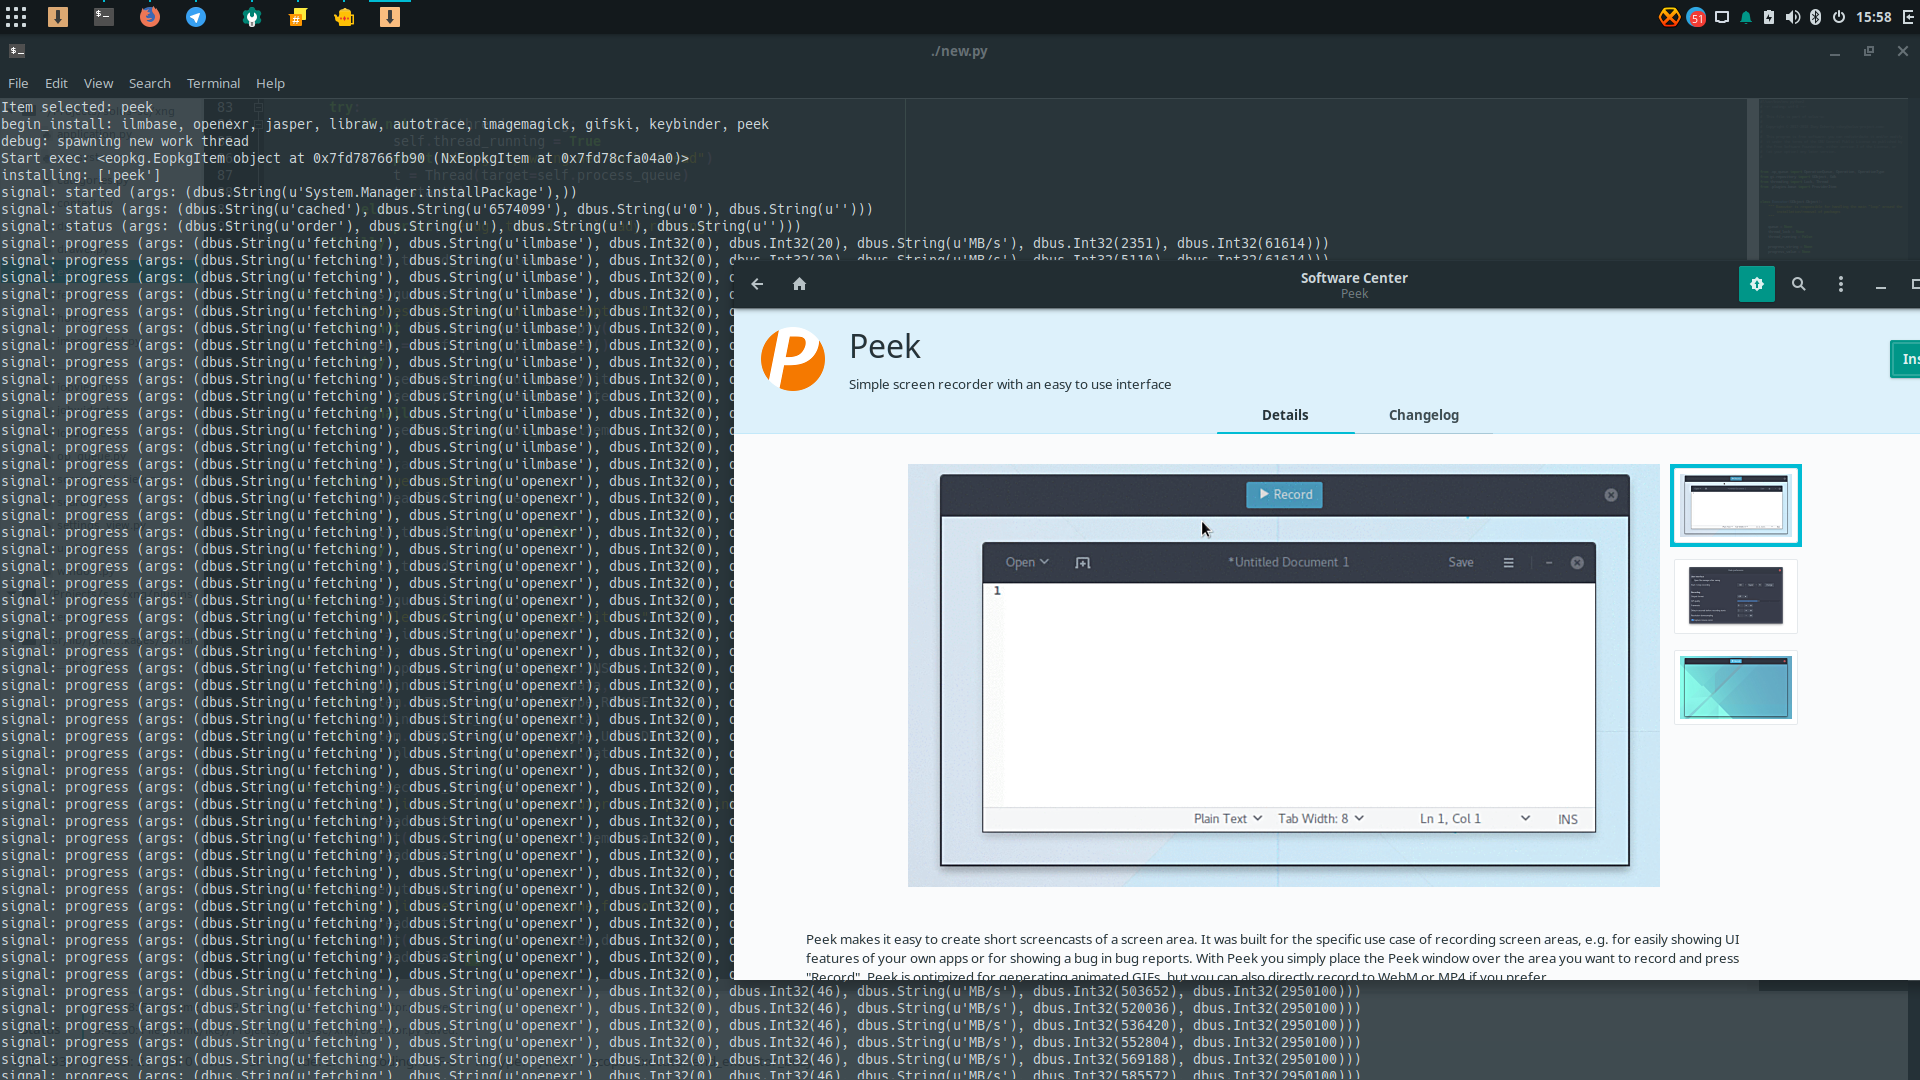1920x1080 pixels.
Task: Open the Raven sidebar toggle icon
Action: [x=1907, y=17]
